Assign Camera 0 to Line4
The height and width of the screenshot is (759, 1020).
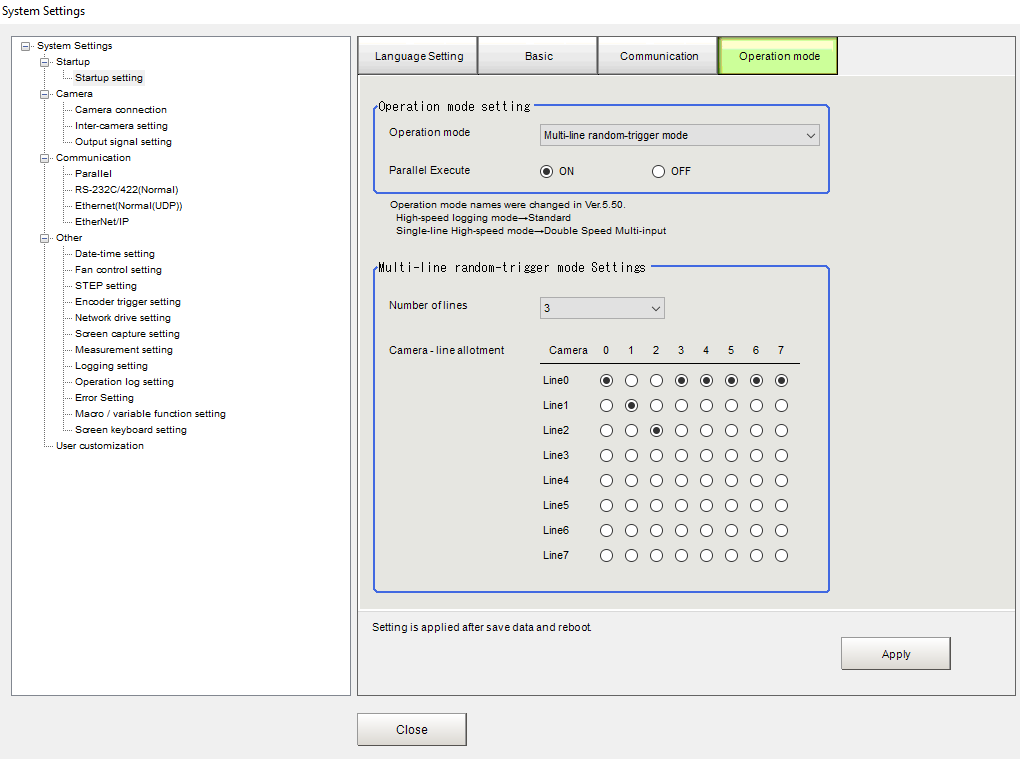click(x=606, y=481)
